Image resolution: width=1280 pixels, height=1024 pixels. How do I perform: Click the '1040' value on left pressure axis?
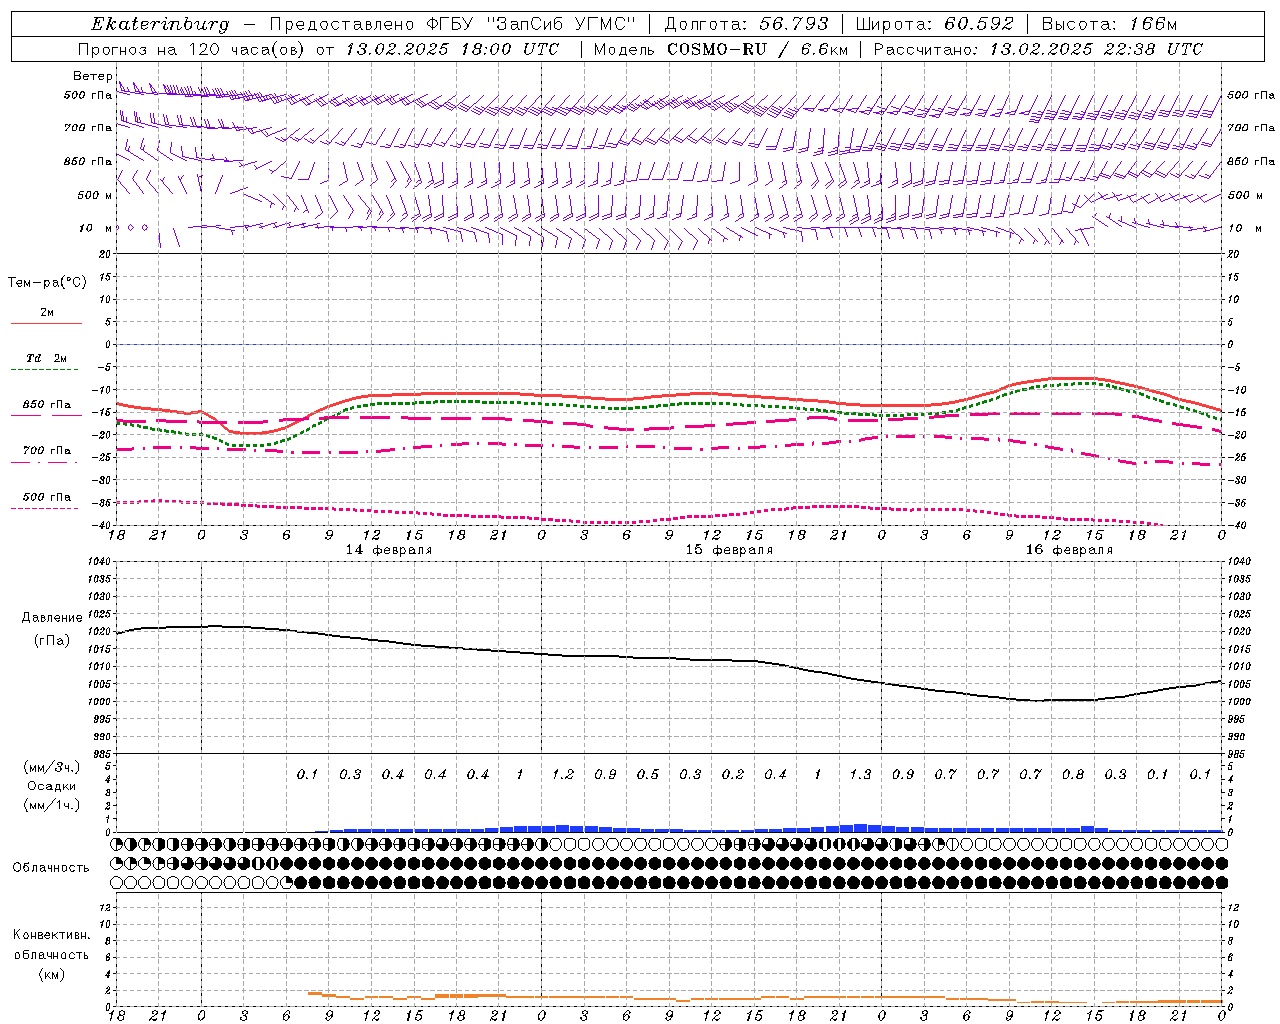[100, 562]
